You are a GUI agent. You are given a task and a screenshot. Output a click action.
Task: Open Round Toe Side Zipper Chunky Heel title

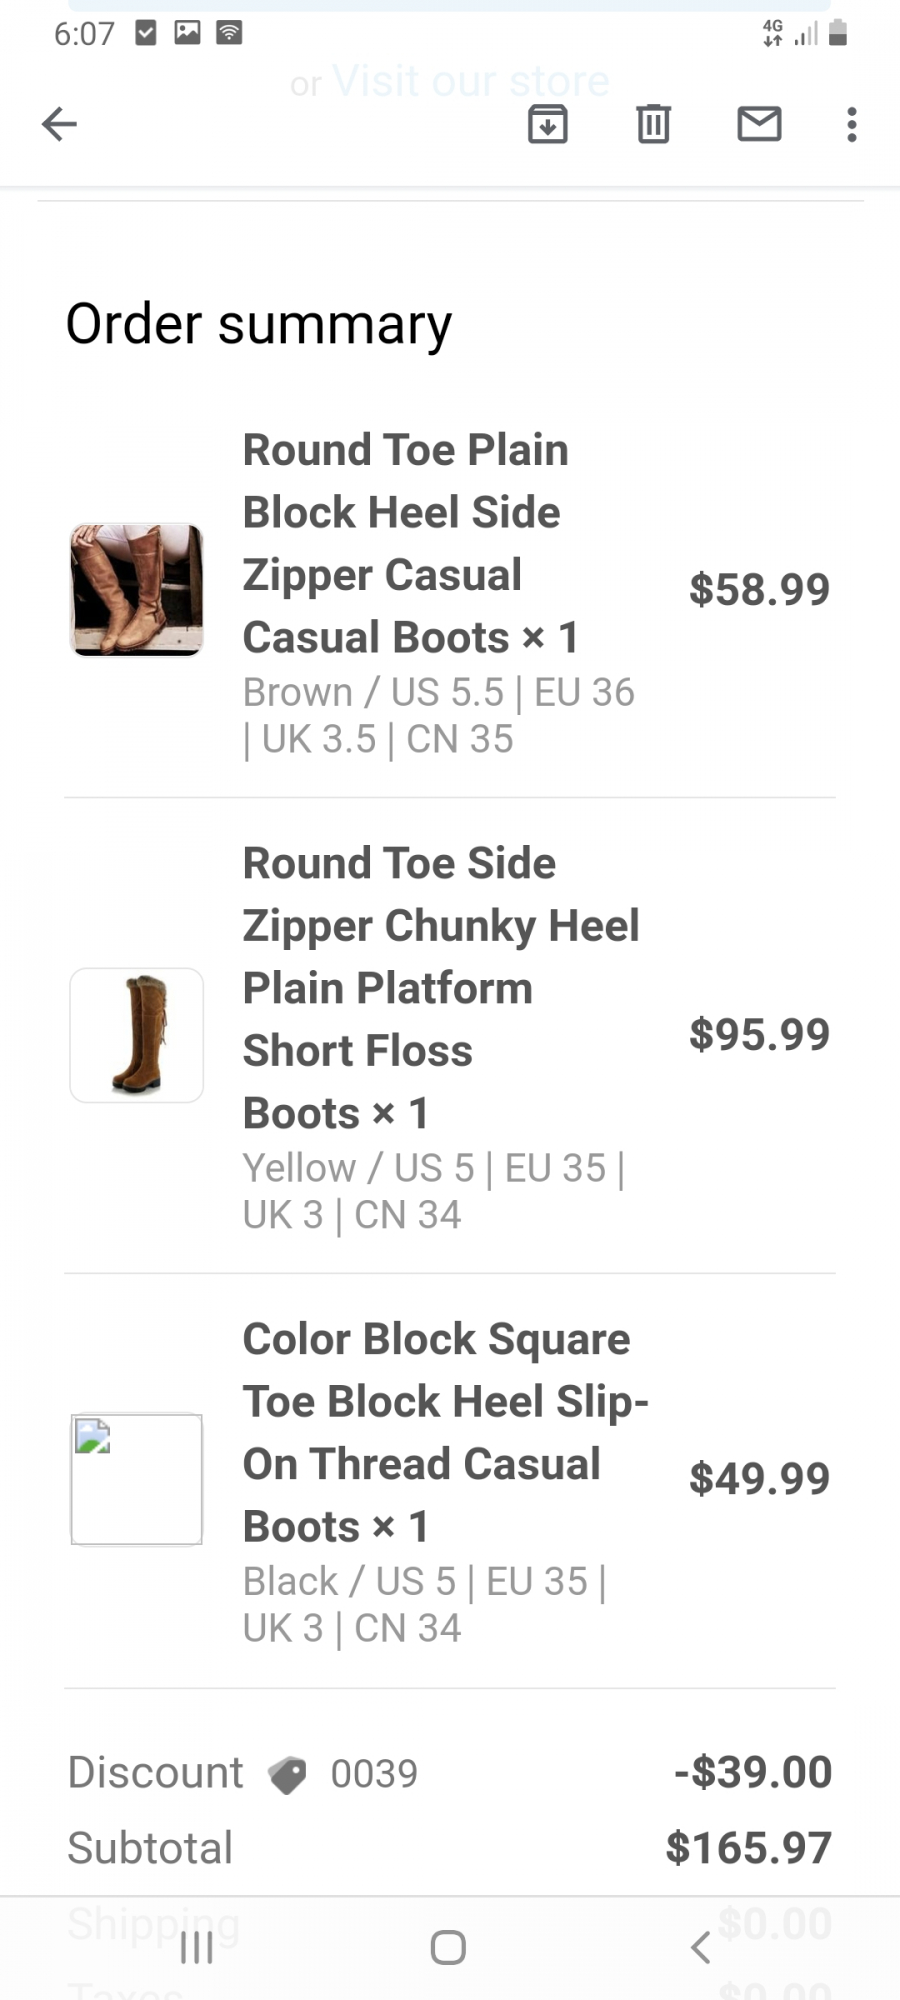tap(441, 988)
